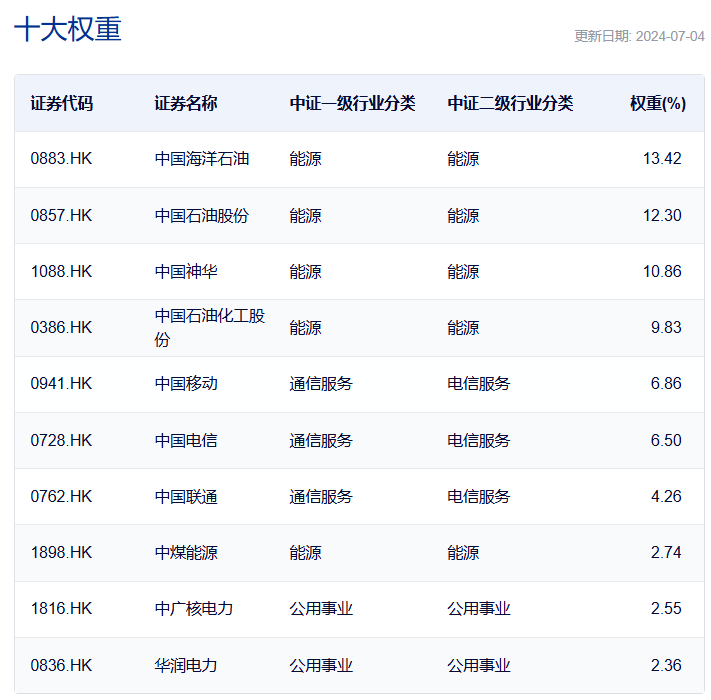
Task: Click the 中证二级行业分类 column header
Action: pyautogui.click(x=510, y=103)
